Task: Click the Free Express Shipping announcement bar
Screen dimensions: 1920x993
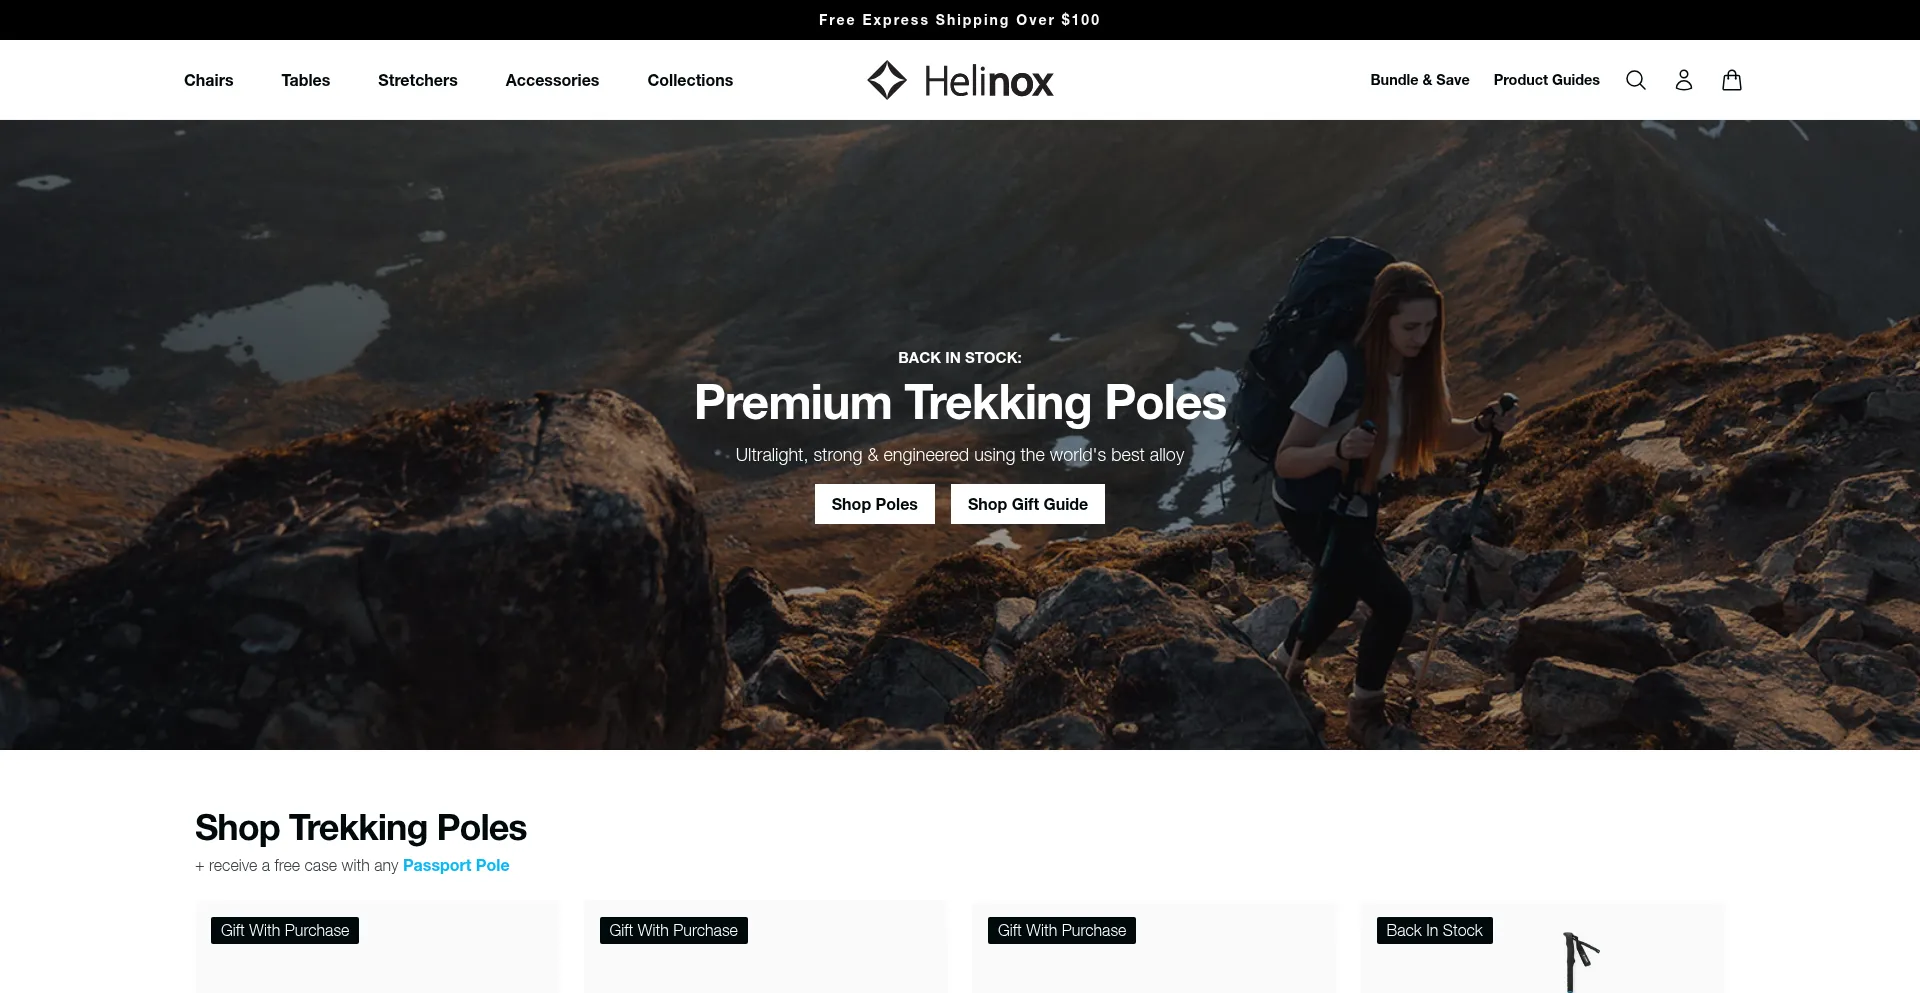Action: [960, 20]
